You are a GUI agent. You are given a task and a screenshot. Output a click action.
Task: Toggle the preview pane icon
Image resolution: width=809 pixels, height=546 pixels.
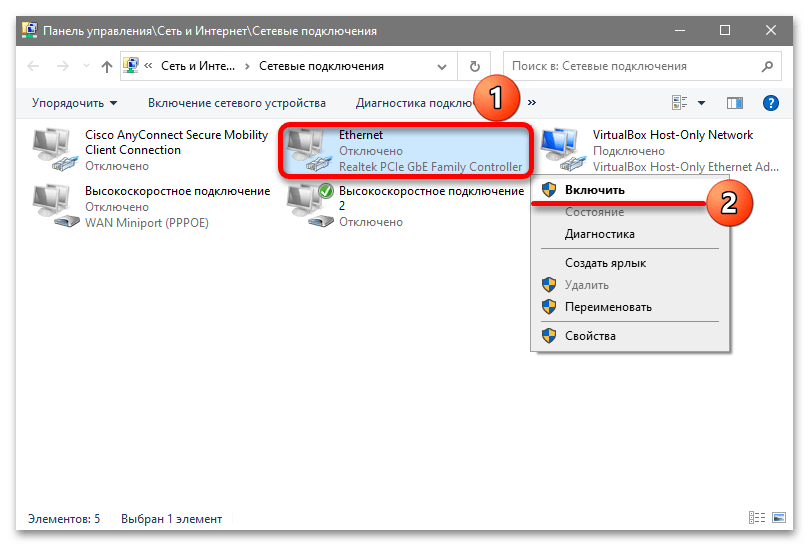pos(734,103)
